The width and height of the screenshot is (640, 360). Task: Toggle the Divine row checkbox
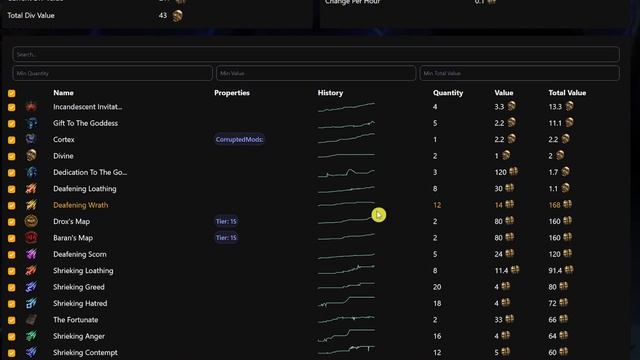(x=11, y=156)
